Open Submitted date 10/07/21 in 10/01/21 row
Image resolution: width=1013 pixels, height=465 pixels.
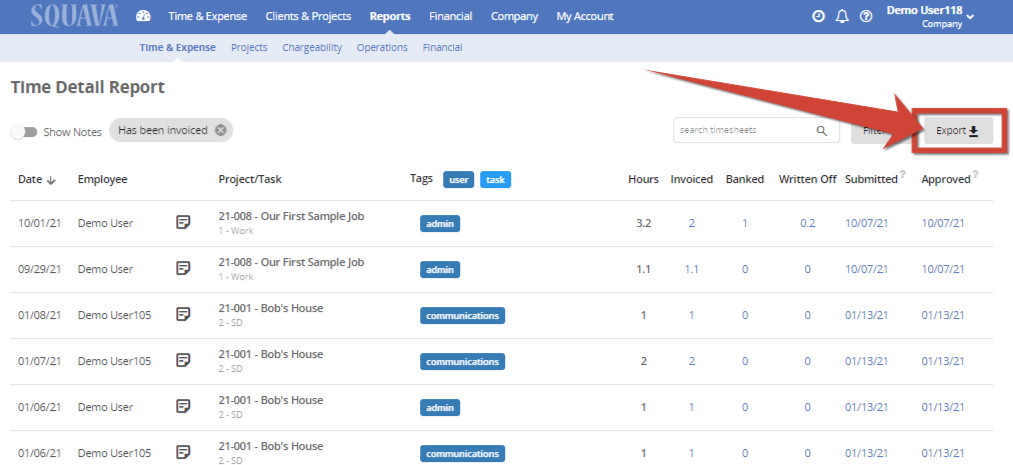(866, 223)
